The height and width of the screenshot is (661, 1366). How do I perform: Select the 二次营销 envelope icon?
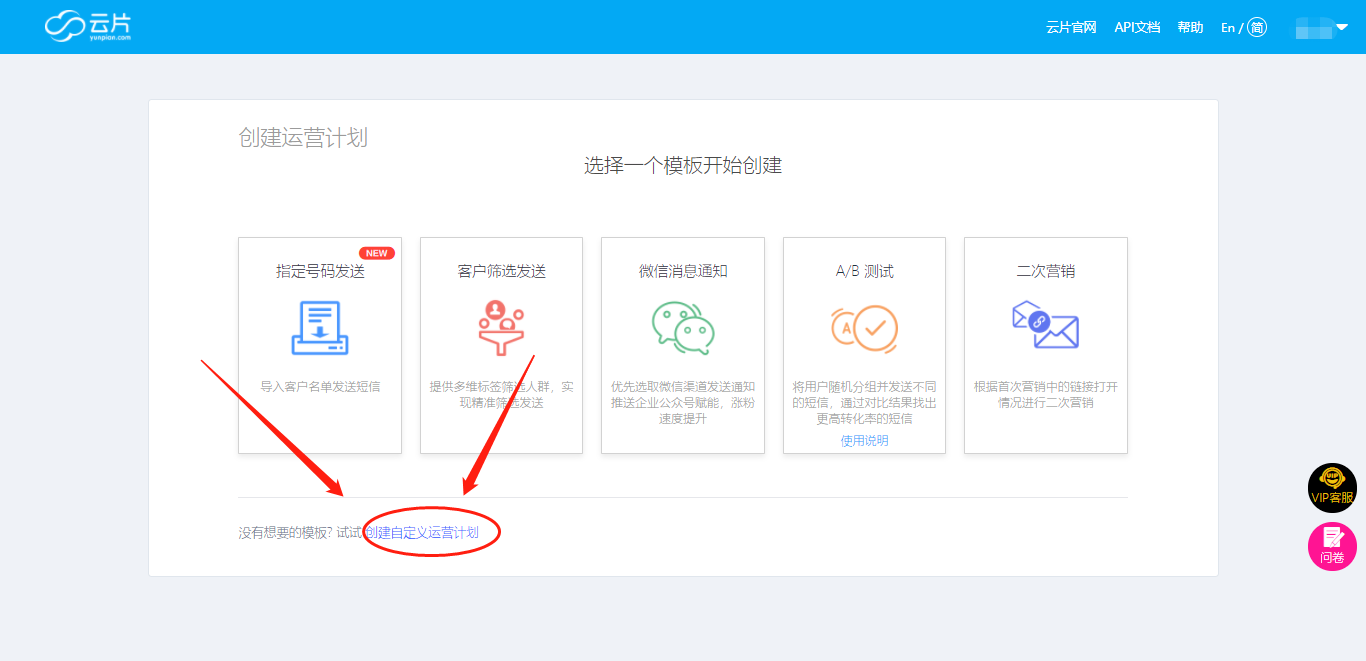click(x=1045, y=325)
